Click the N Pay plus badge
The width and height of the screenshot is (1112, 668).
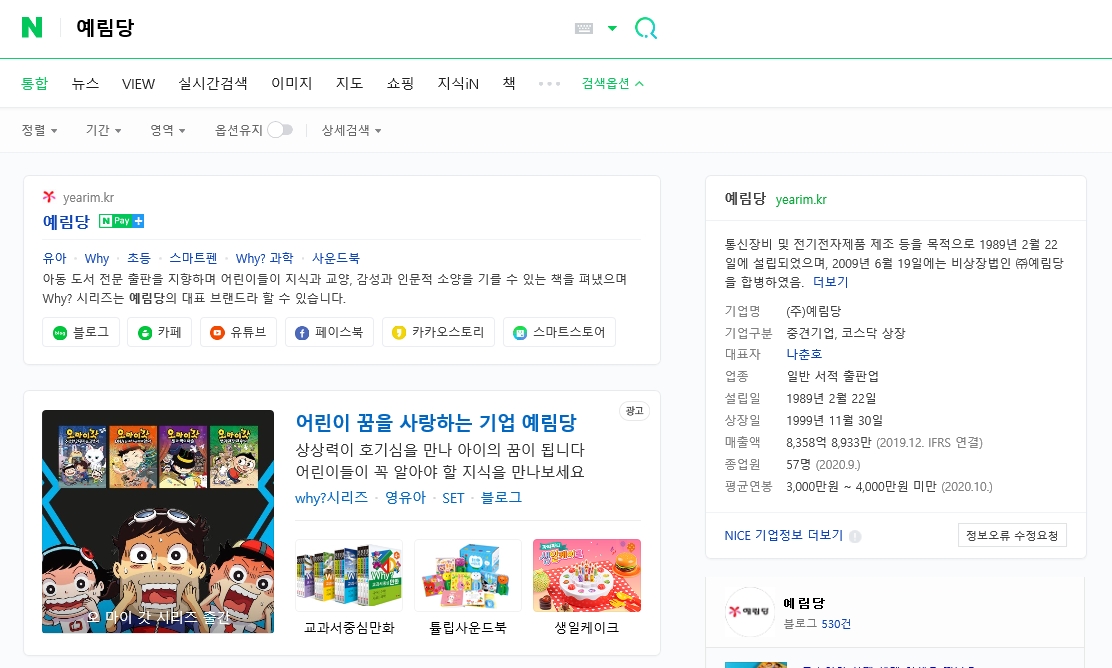point(121,221)
